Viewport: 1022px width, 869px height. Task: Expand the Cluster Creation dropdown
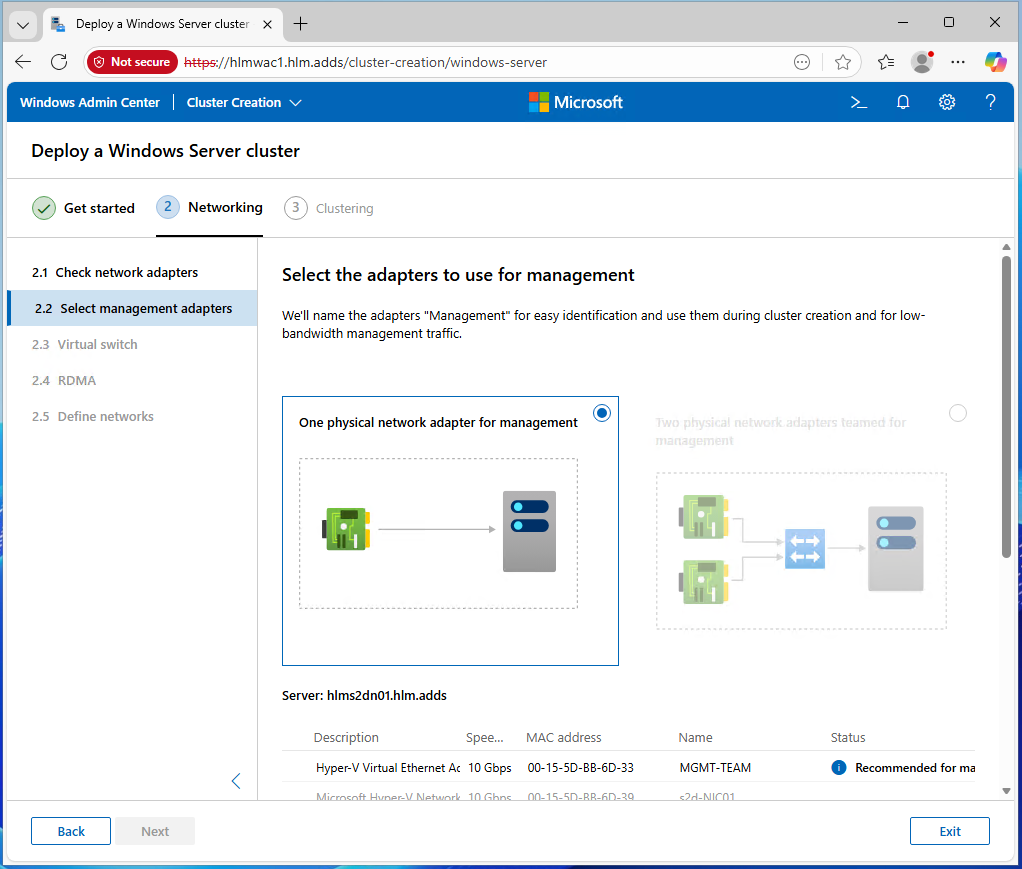(244, 102)
